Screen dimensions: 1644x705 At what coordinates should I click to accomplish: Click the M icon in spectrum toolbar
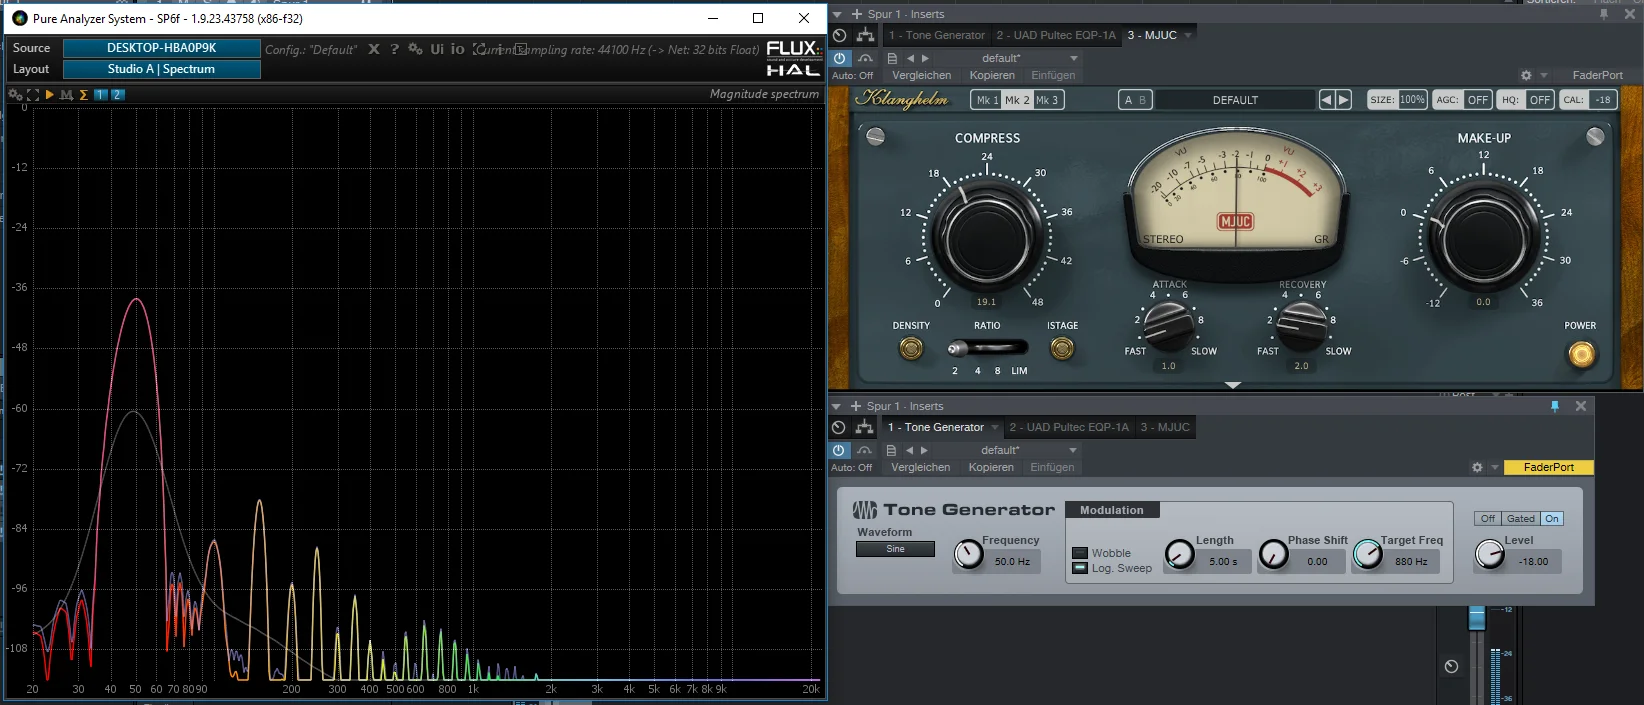pyautogui.click(x=67, y=95)
